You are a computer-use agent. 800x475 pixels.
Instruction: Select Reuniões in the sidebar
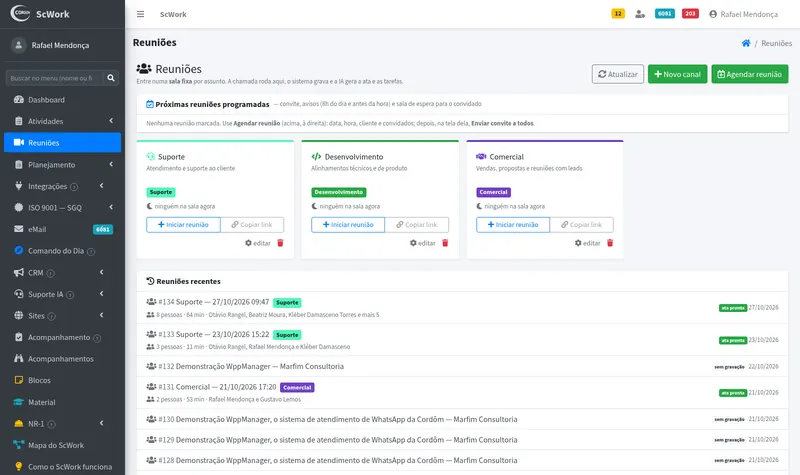62,143
